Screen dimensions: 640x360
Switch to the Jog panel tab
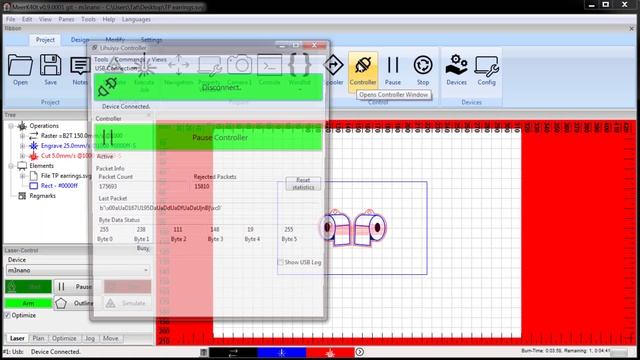click(x=90, y=338)
